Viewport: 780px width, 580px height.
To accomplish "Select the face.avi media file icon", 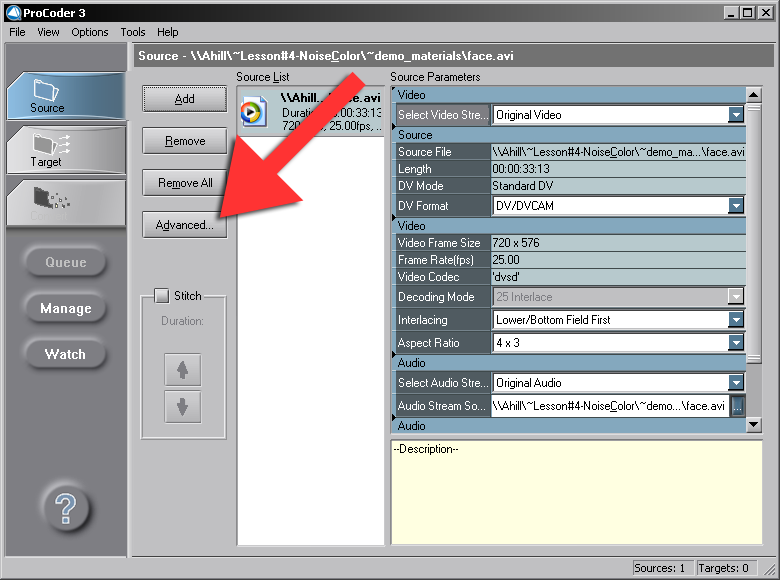I will tap(254, 112).
